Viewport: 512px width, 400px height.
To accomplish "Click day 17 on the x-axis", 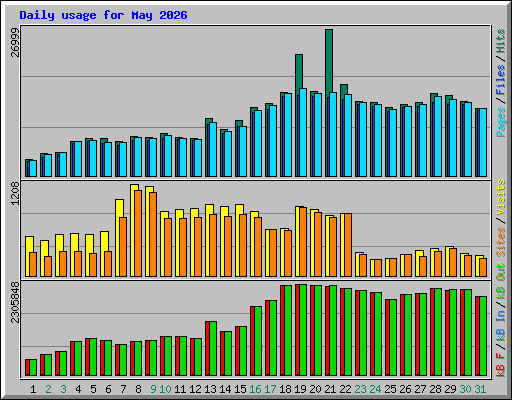I will [270, 389].
